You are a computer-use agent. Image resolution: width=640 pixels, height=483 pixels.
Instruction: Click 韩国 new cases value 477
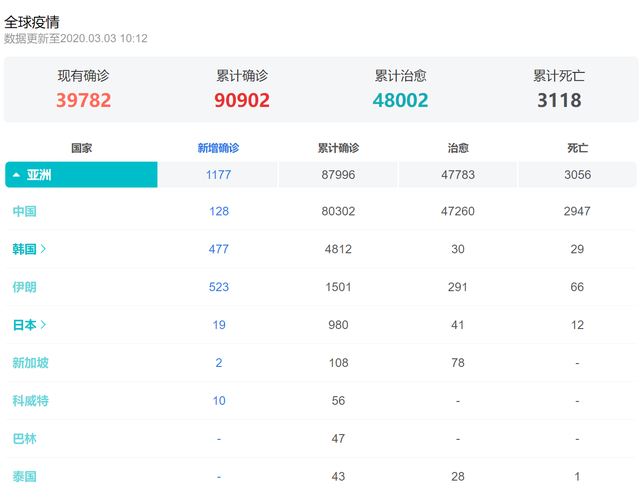click(219, 249)
